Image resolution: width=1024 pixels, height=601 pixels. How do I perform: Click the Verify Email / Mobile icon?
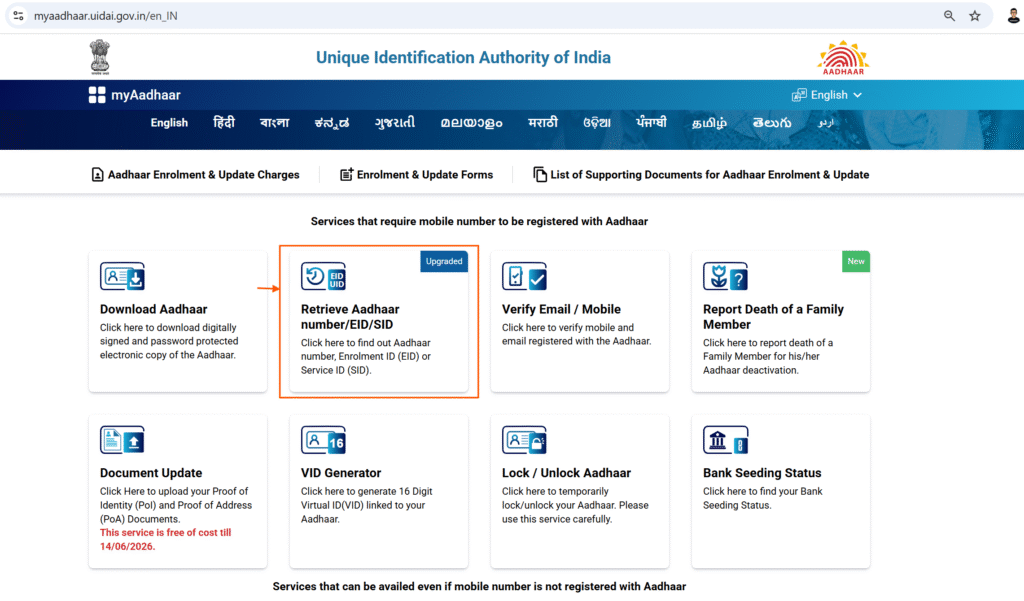[x=525, y=277]
